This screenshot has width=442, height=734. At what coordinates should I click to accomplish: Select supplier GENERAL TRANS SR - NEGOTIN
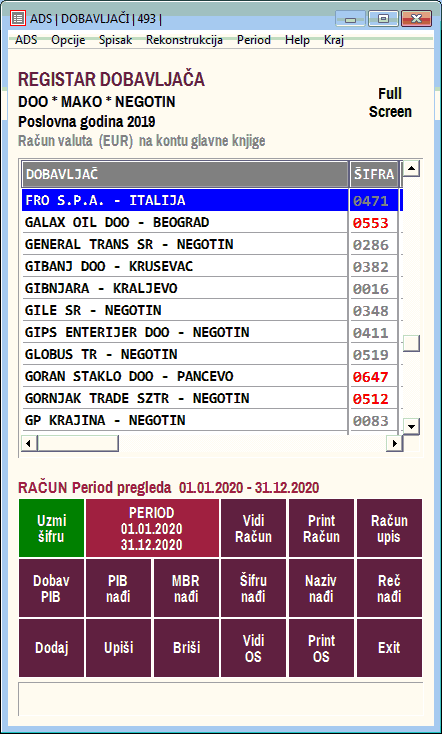click(185, 244)
